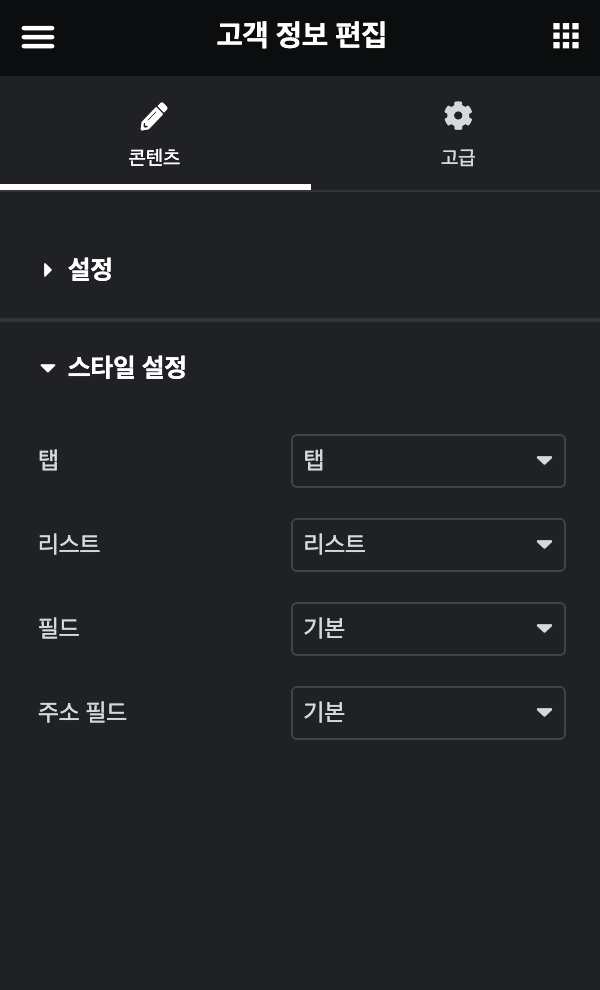Open the 탭 style dropdown

click(428, 461)
